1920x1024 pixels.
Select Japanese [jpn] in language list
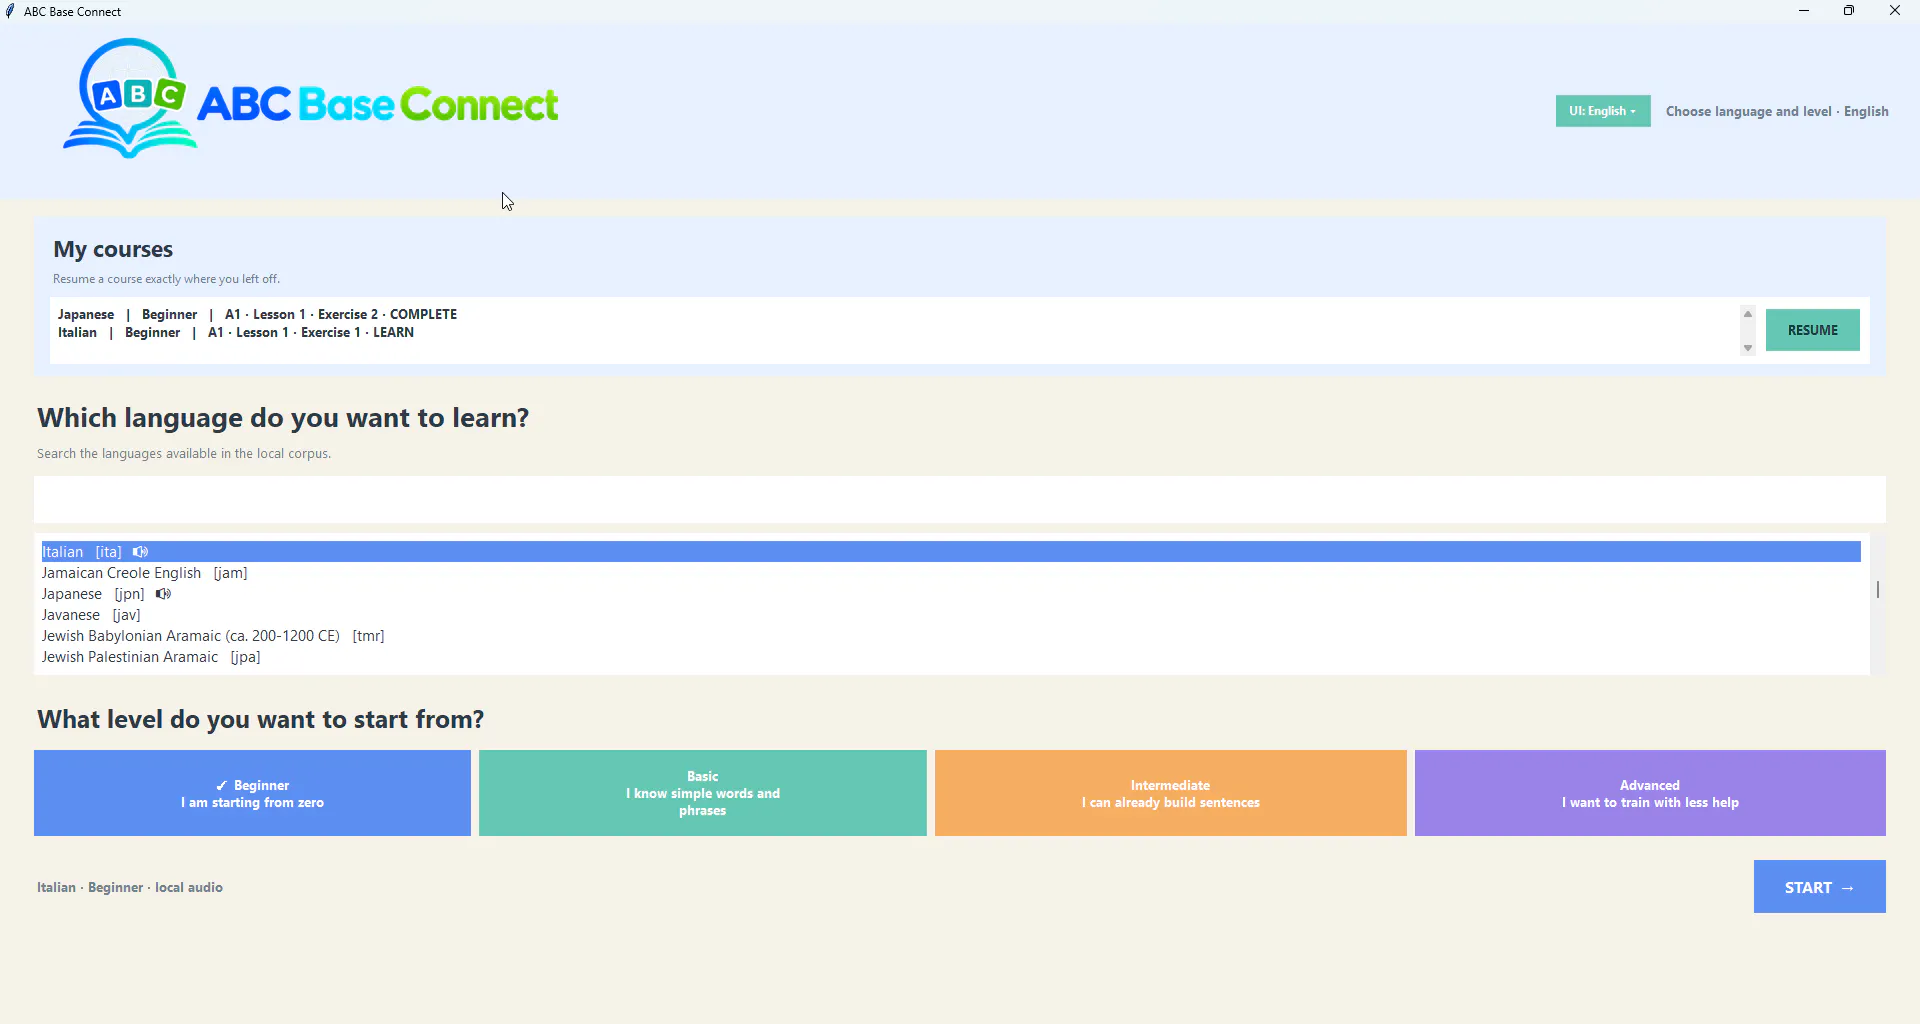tap(951, 594)
